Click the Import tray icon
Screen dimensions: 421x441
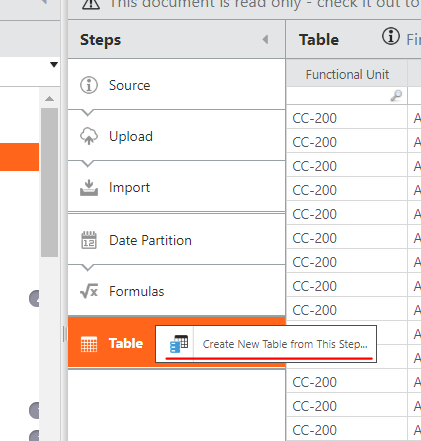89,187
